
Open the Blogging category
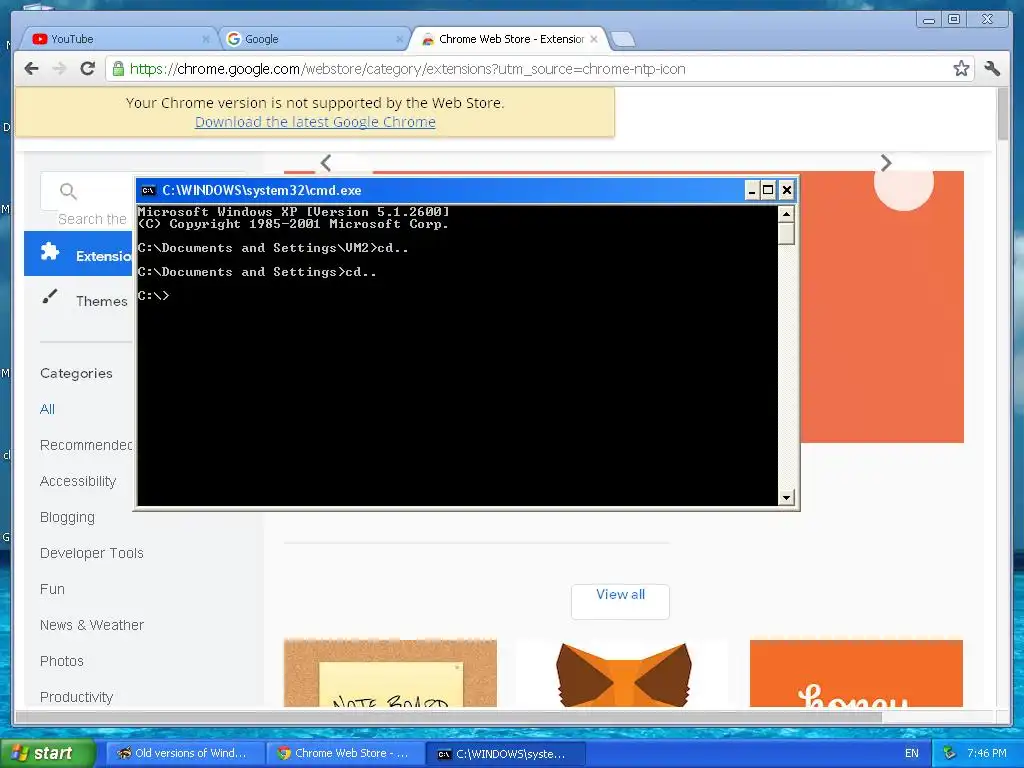tap(67, 517)
